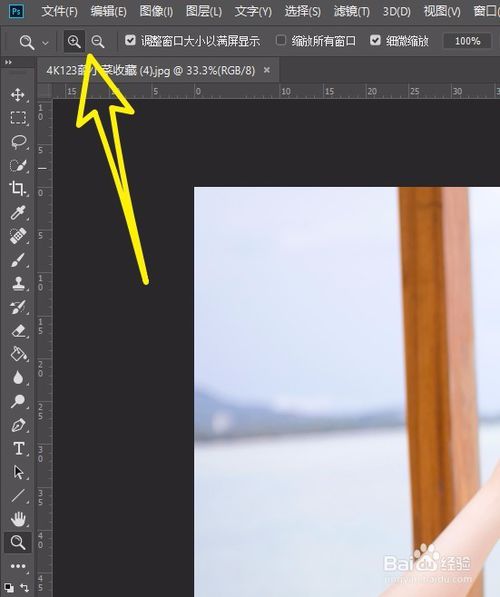Open the 编辑(E) menu
This screenshot has width=500, height=597.
tap(109, 12)
